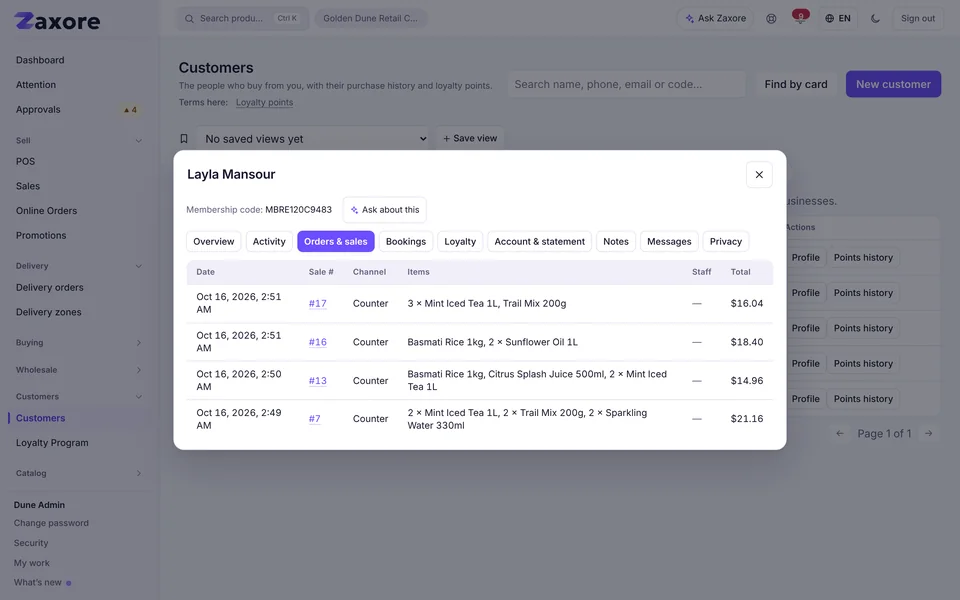Open the Loyalty tab
960x600 pixels.
tap(460, 241)
